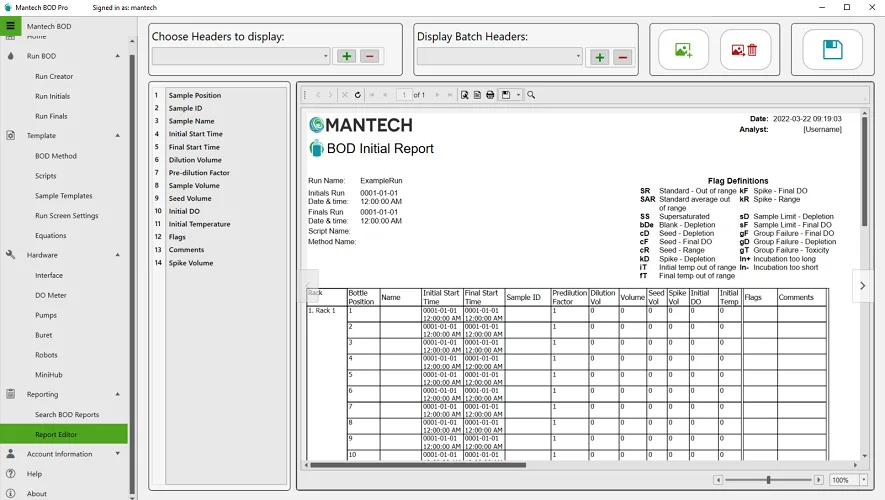Collapse the Template section arrow
Screen dimensions: 885x500
[117, 135]
